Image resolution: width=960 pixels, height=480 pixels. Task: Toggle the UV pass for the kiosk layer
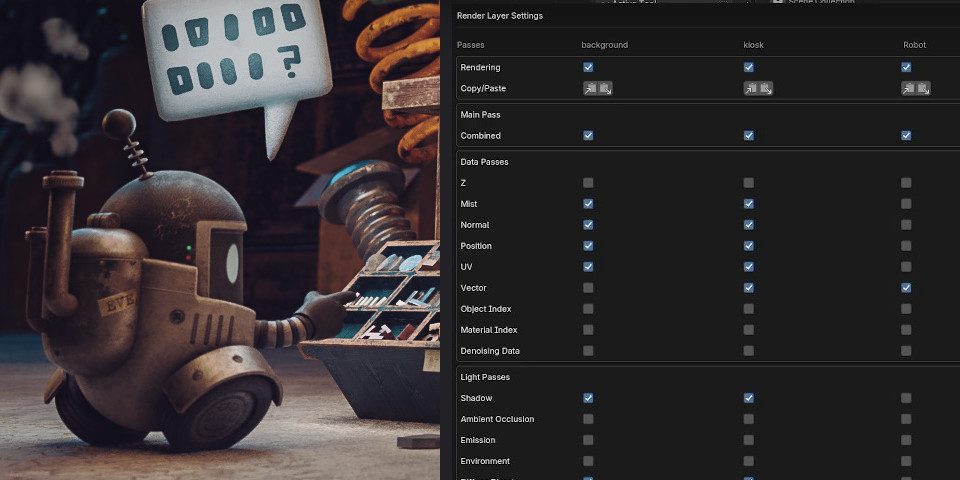pyautogui.click(x=749, y=267)
